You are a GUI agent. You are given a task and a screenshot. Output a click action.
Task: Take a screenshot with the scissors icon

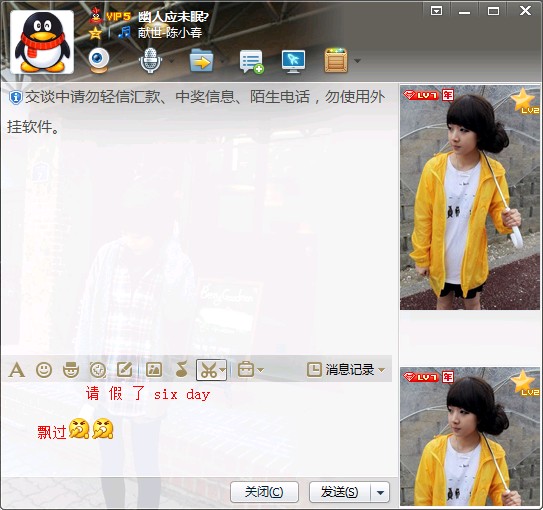[x=208, y=370]
